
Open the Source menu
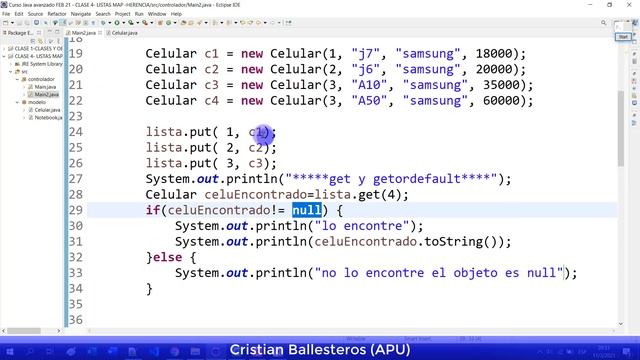pyautogui.click(x=35, y=14)
